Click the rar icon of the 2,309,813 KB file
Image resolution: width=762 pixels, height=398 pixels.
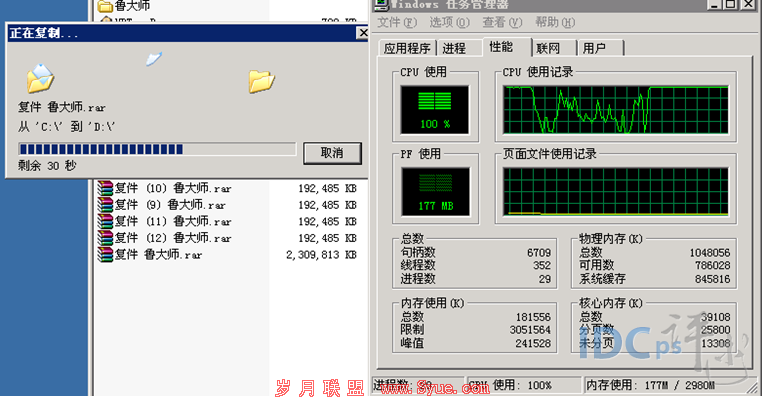[105, 254]
